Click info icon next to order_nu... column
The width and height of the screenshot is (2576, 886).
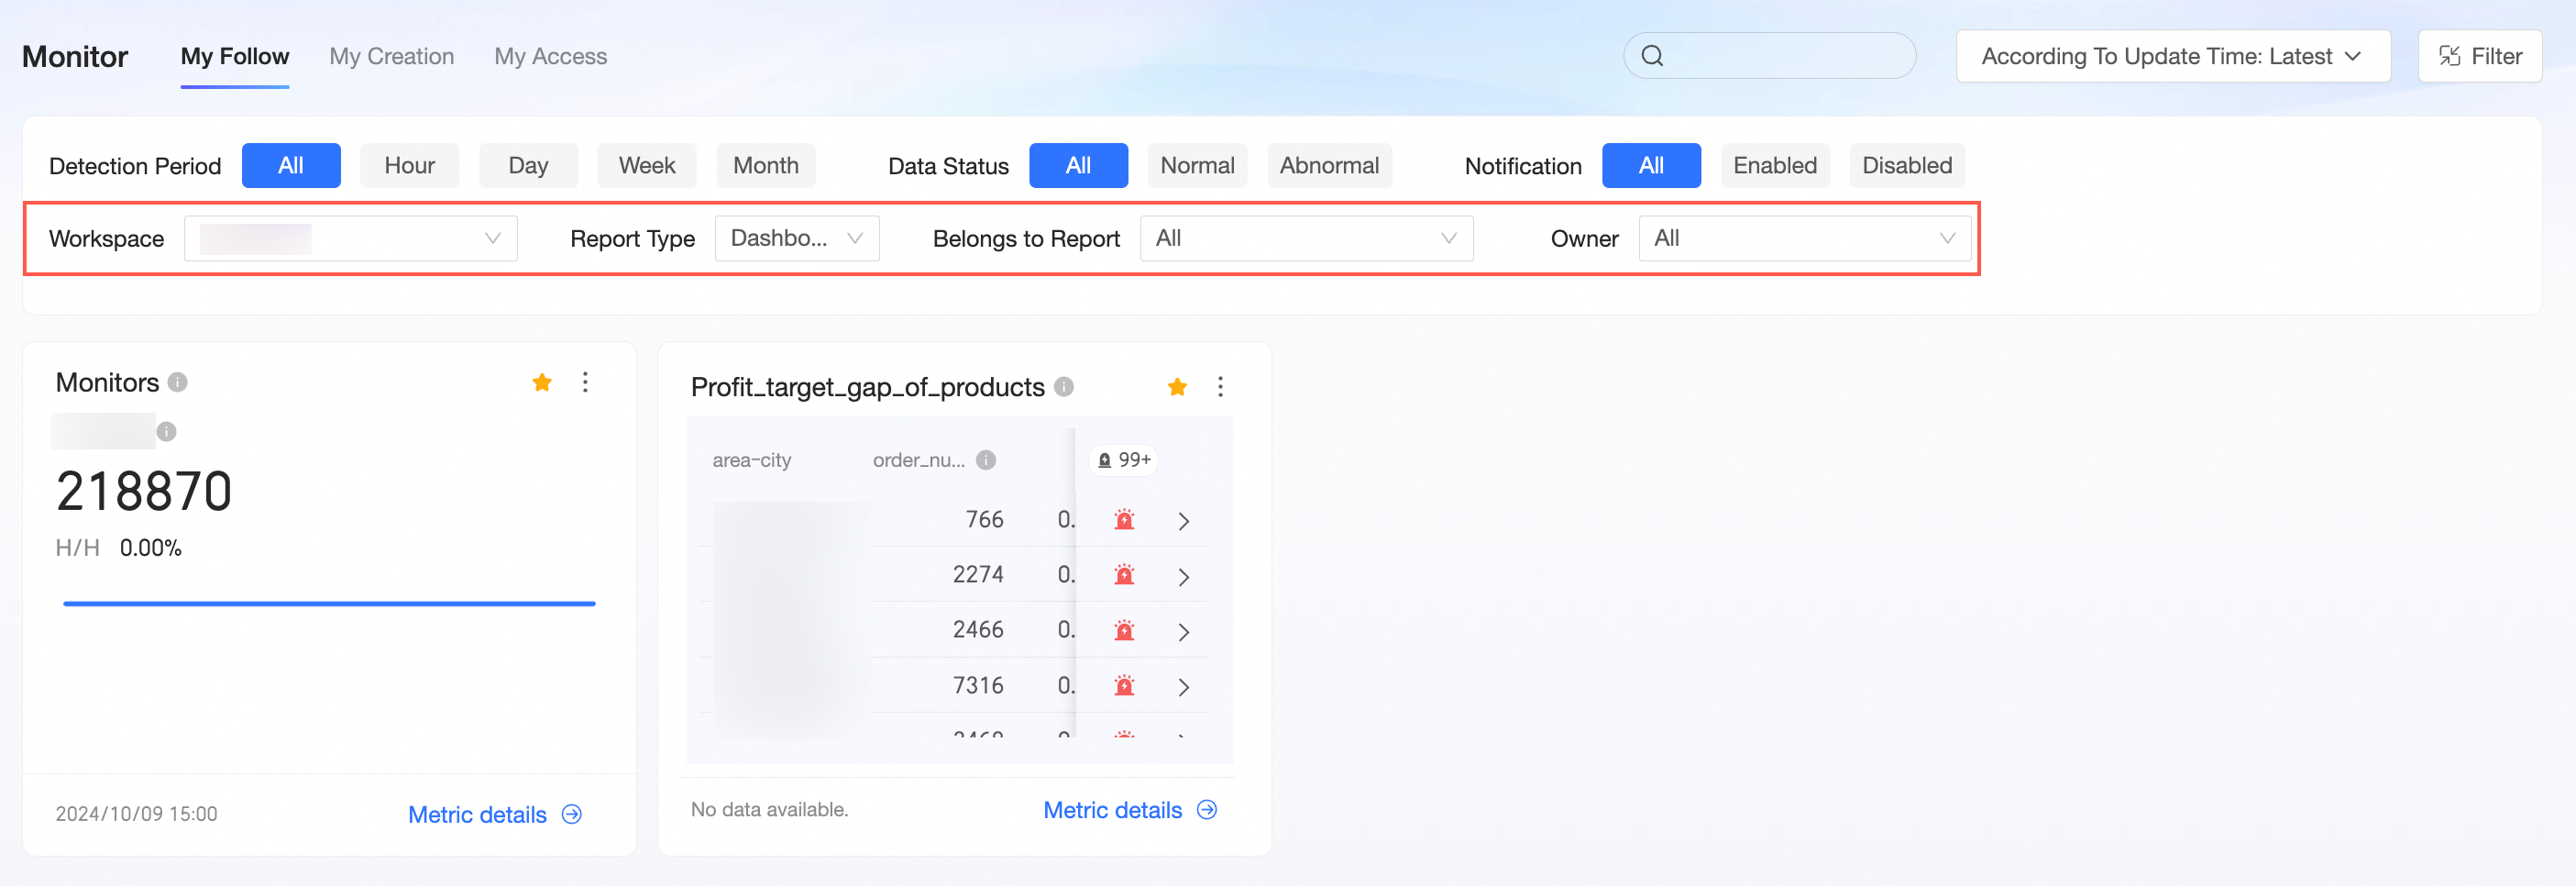click(986, 460)
